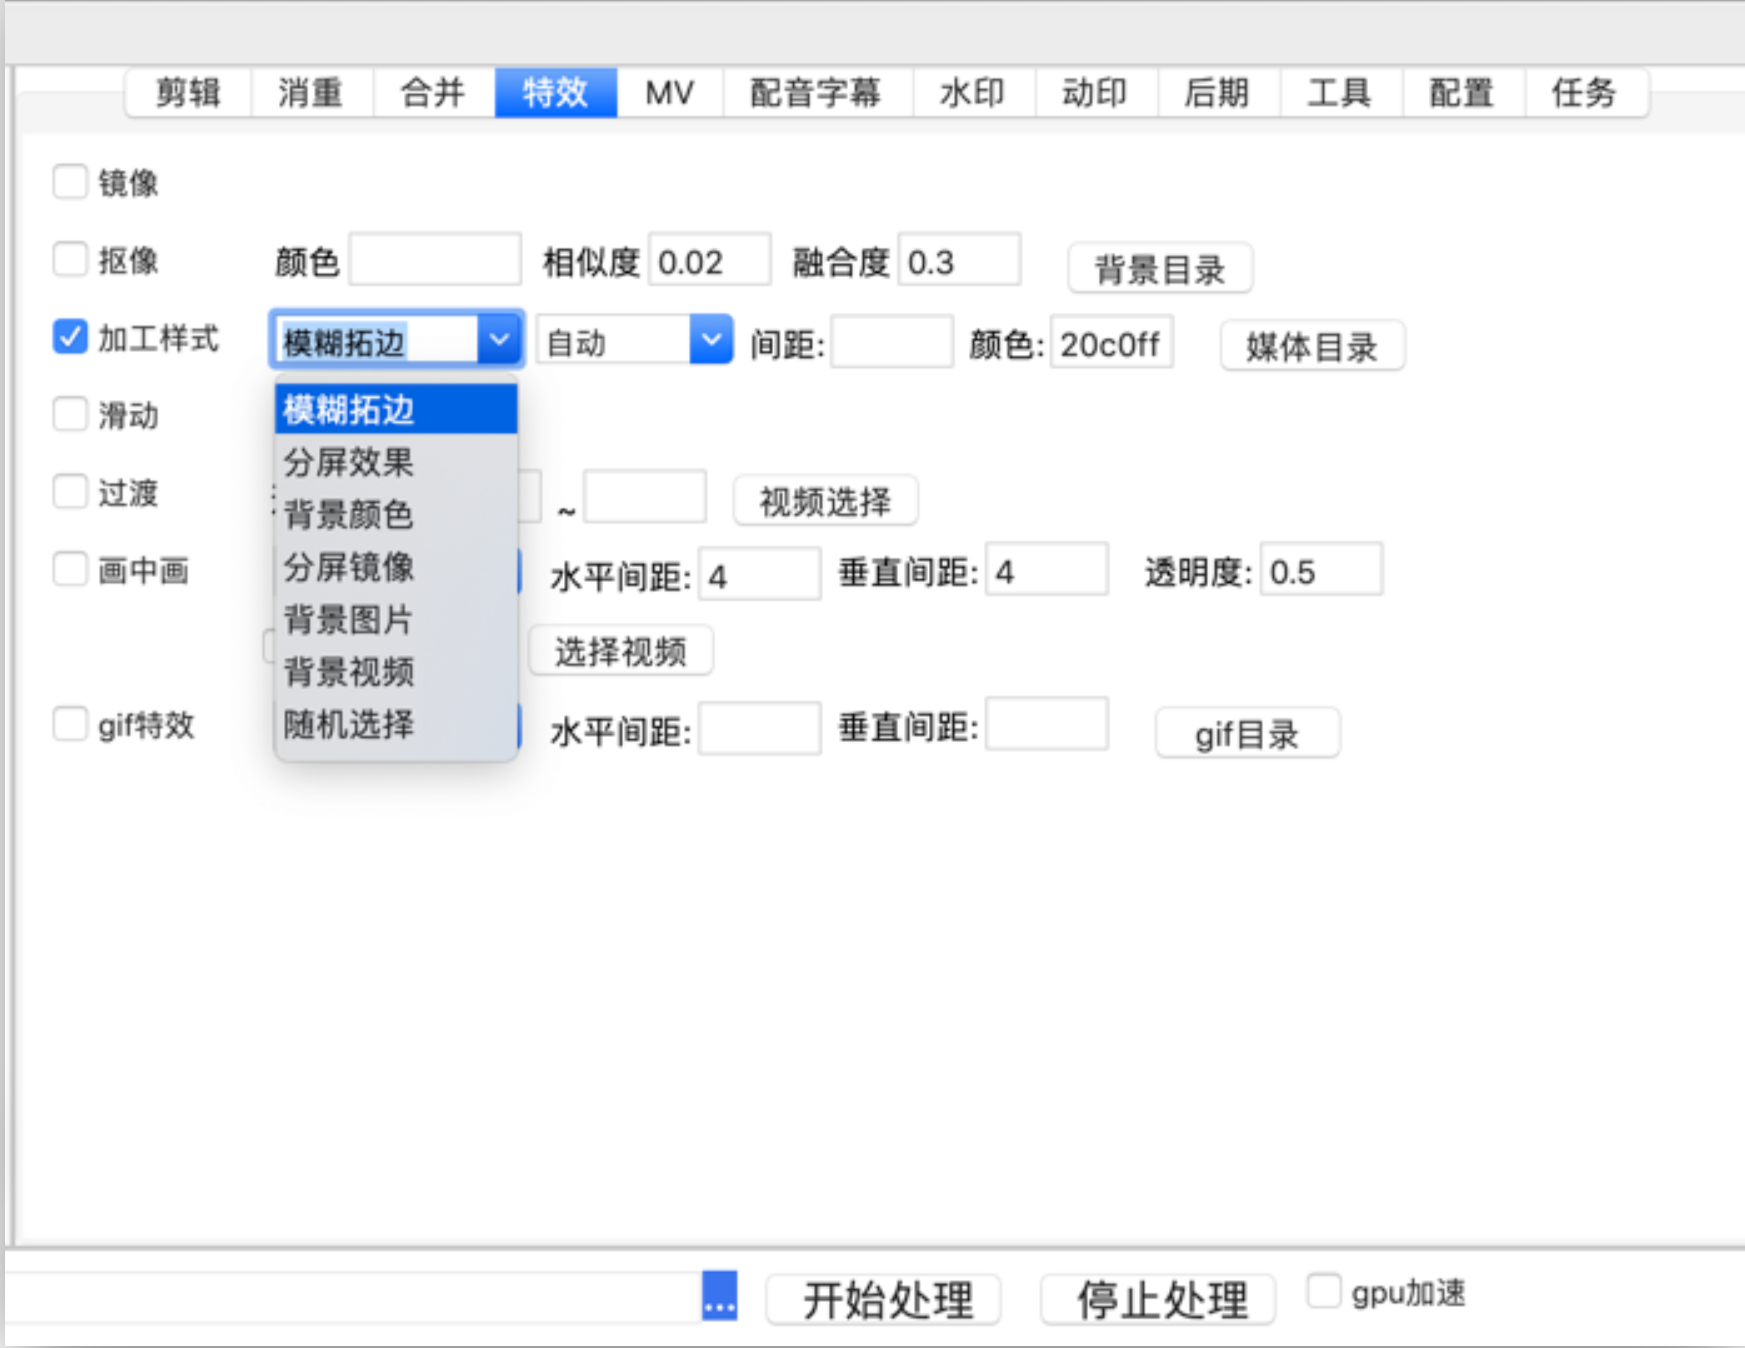View the 任务 tab

tap(1585, 93)
